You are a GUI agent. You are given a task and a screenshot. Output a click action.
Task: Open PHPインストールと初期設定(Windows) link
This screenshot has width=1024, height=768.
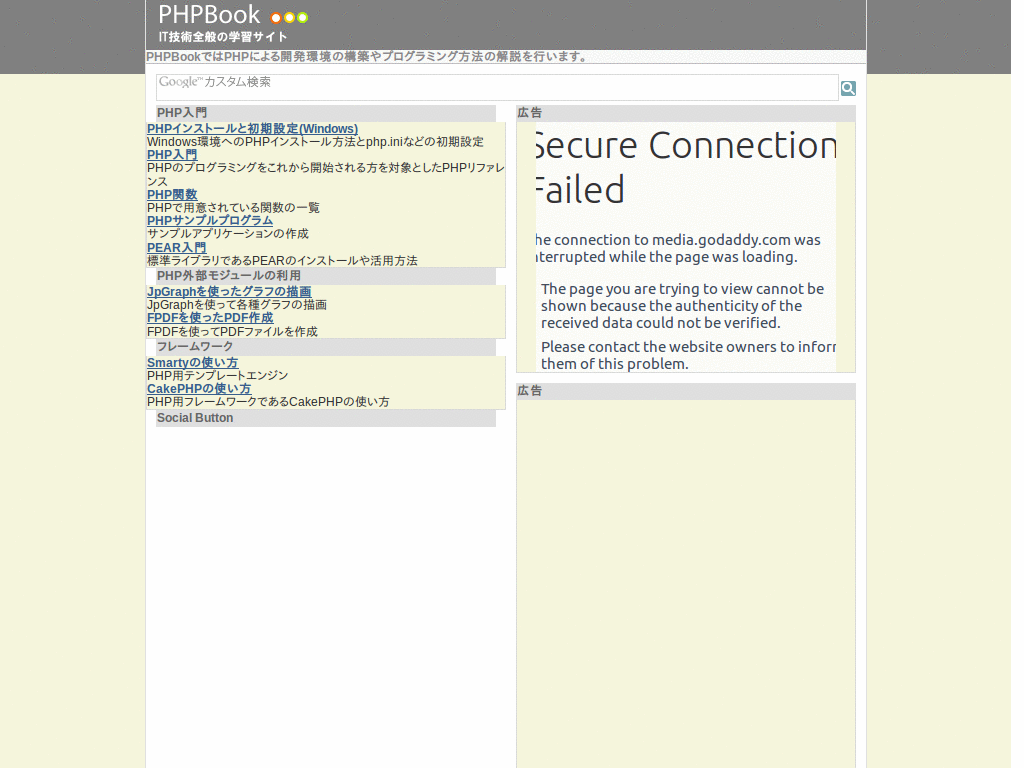252,129
